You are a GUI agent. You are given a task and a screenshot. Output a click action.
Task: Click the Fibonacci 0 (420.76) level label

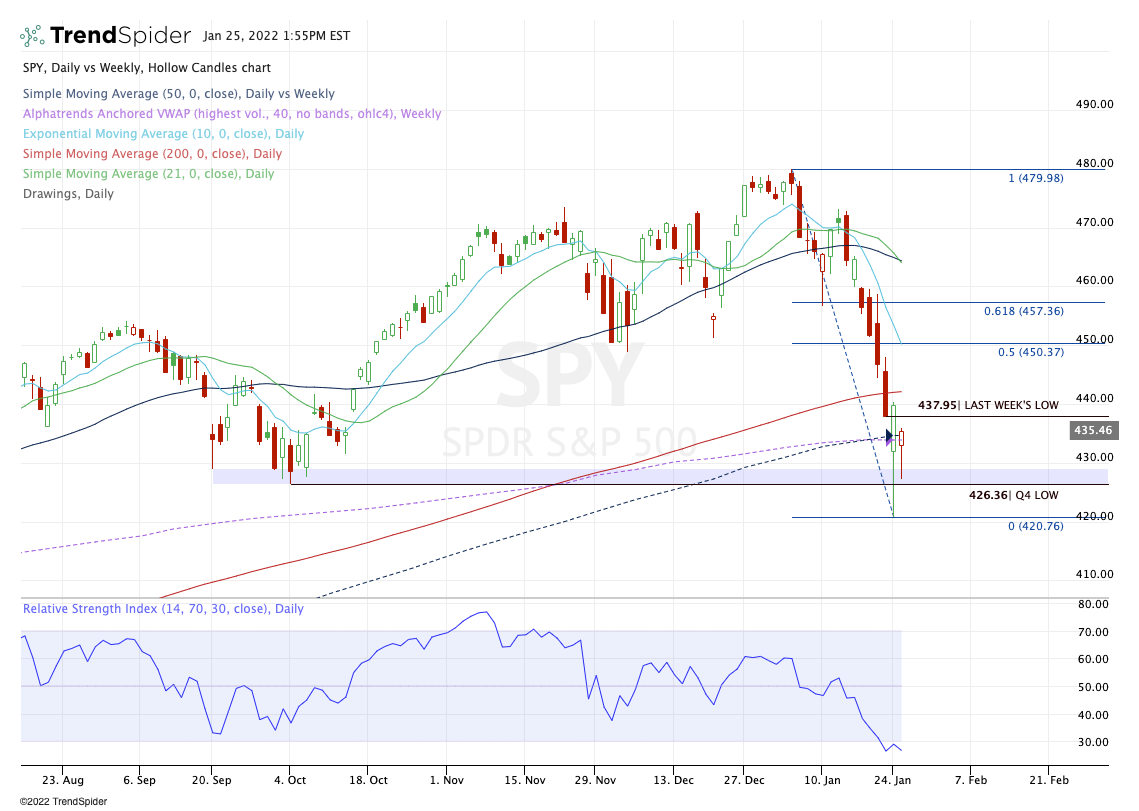(x=1036, y=526)
